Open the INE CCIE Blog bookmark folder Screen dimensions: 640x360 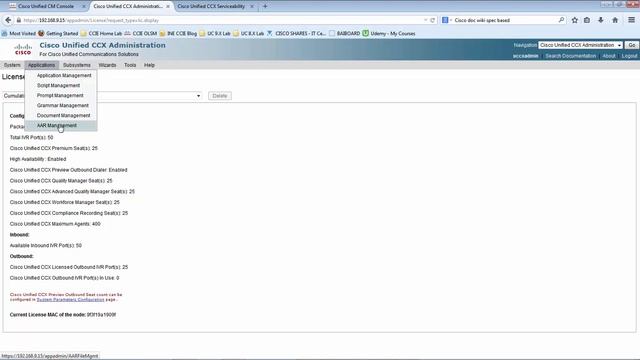178,33
